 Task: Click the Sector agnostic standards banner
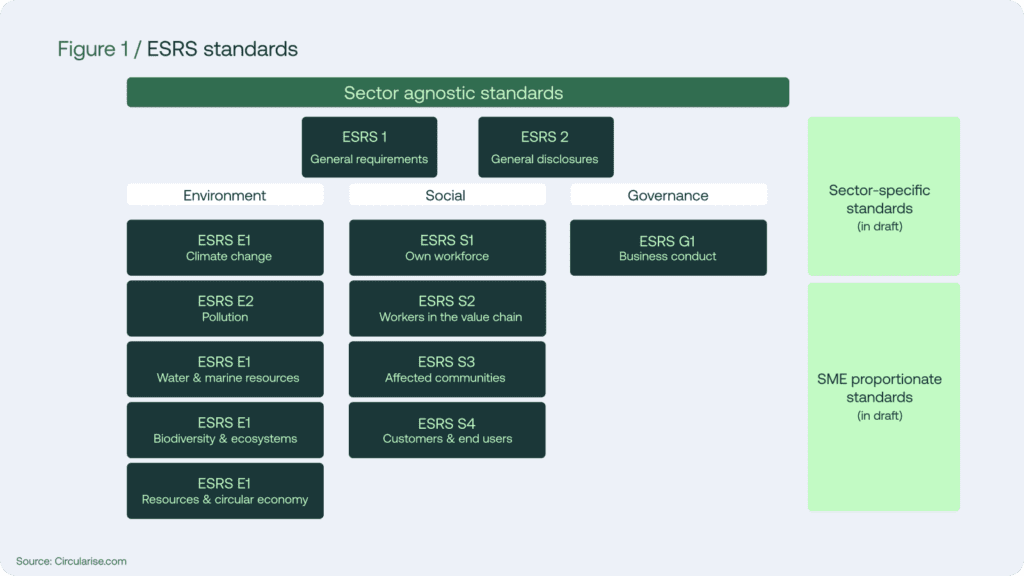(458, 92)
